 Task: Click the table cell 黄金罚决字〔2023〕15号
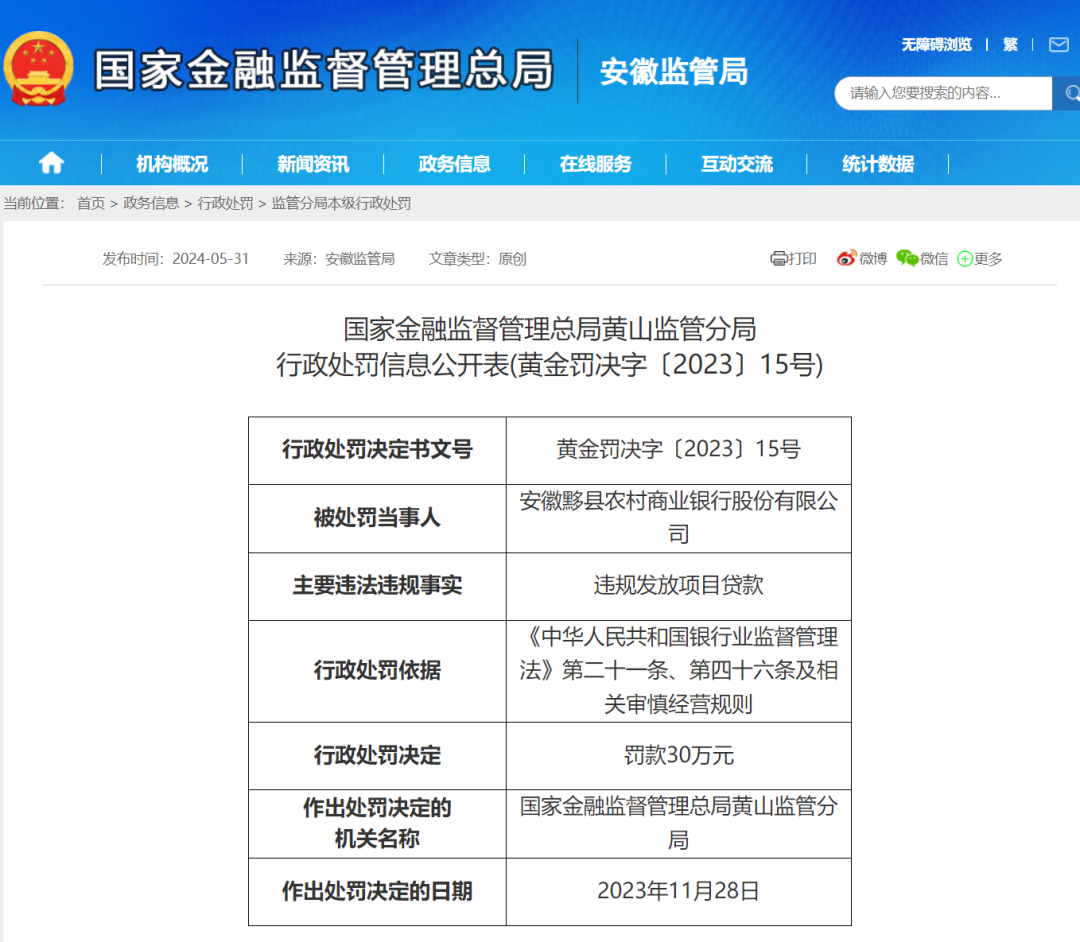[678, 450]
